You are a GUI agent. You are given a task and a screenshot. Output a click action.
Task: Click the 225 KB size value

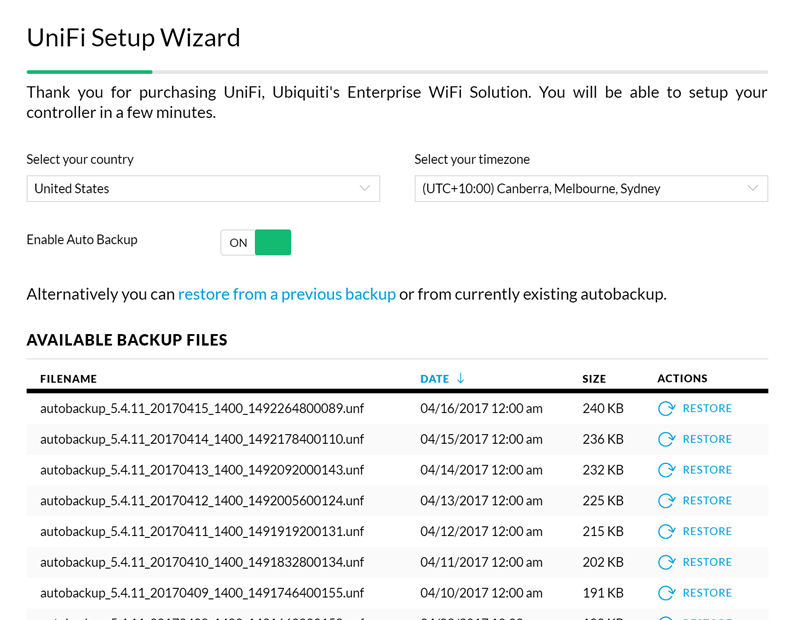coord(603,501)
